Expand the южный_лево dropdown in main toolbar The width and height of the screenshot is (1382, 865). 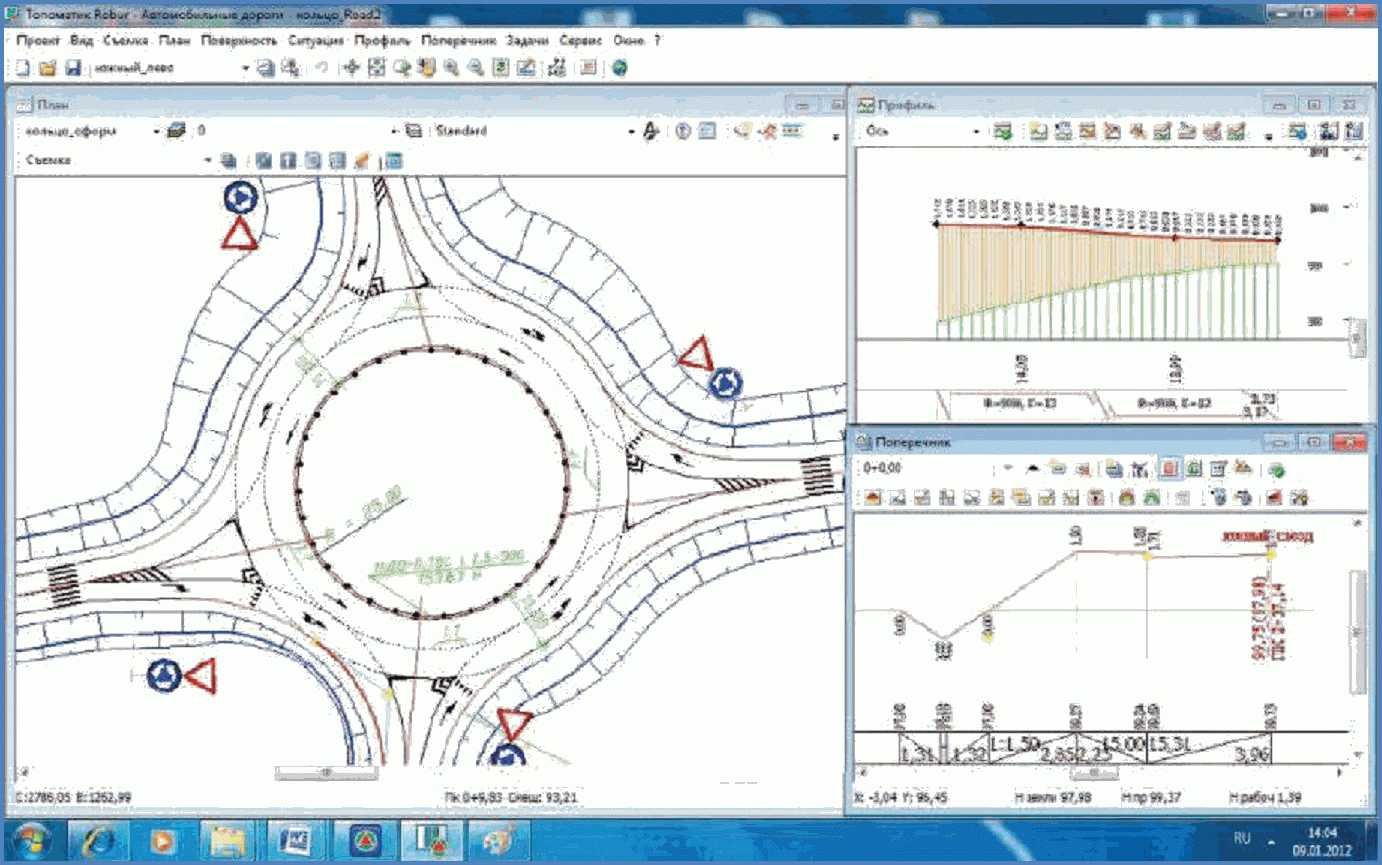point(246,68)
